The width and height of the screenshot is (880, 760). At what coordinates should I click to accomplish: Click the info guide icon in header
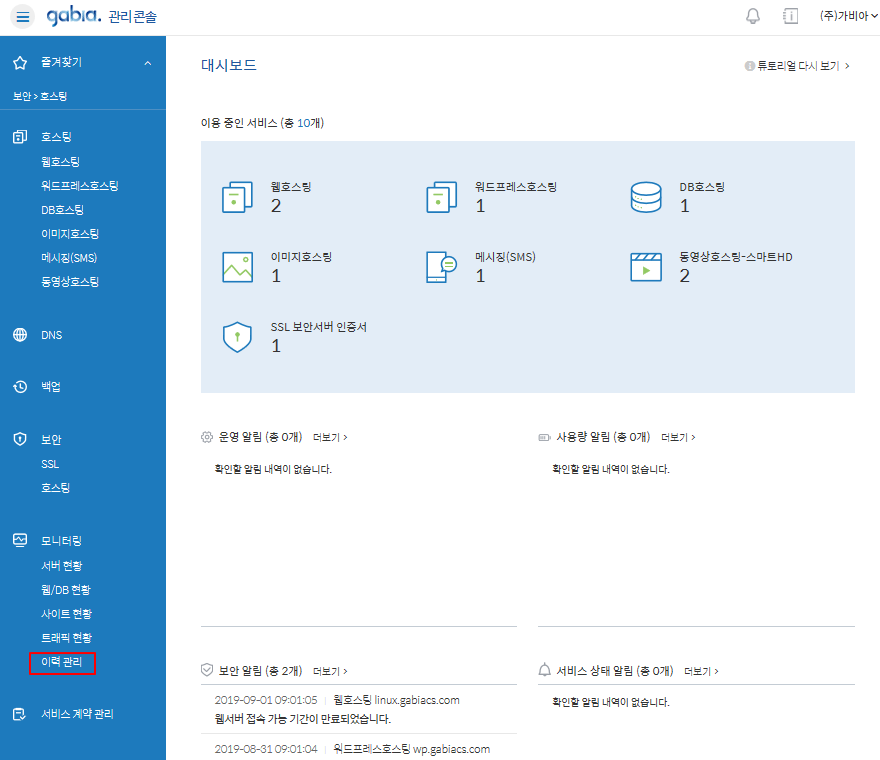[790, 16]
